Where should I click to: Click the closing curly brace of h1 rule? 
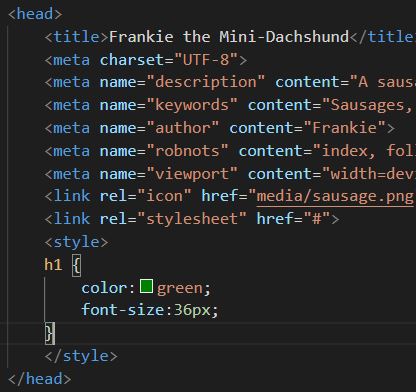(x=49, y=333)
